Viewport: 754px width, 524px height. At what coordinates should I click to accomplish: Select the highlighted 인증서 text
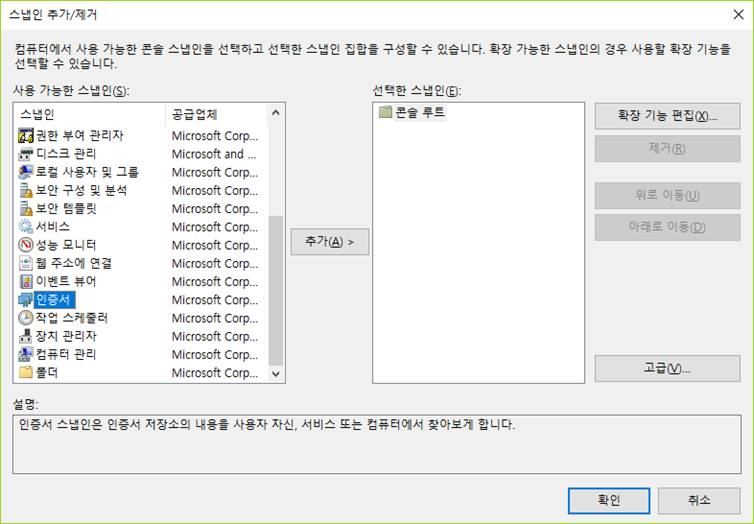click(x=54, y=299)
